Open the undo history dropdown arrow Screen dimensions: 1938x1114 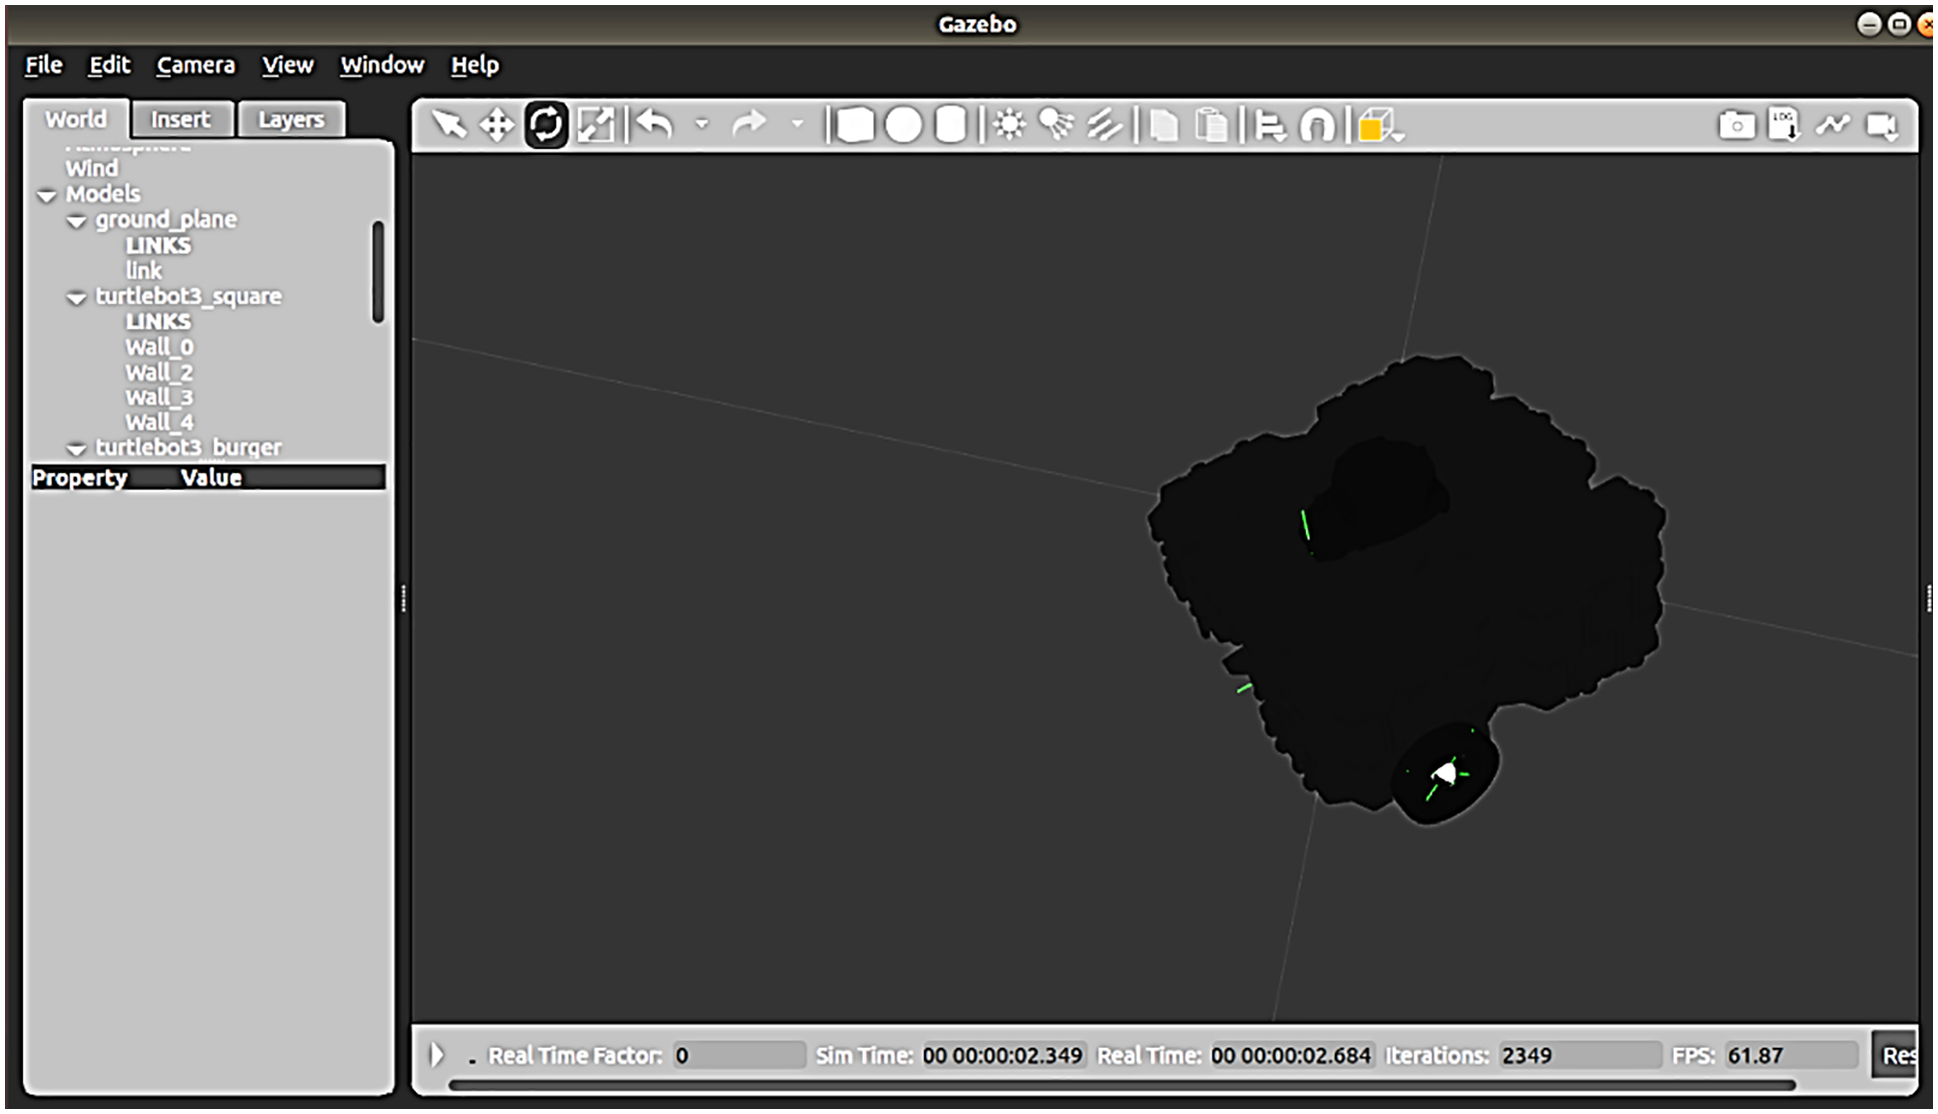(702, 125)
